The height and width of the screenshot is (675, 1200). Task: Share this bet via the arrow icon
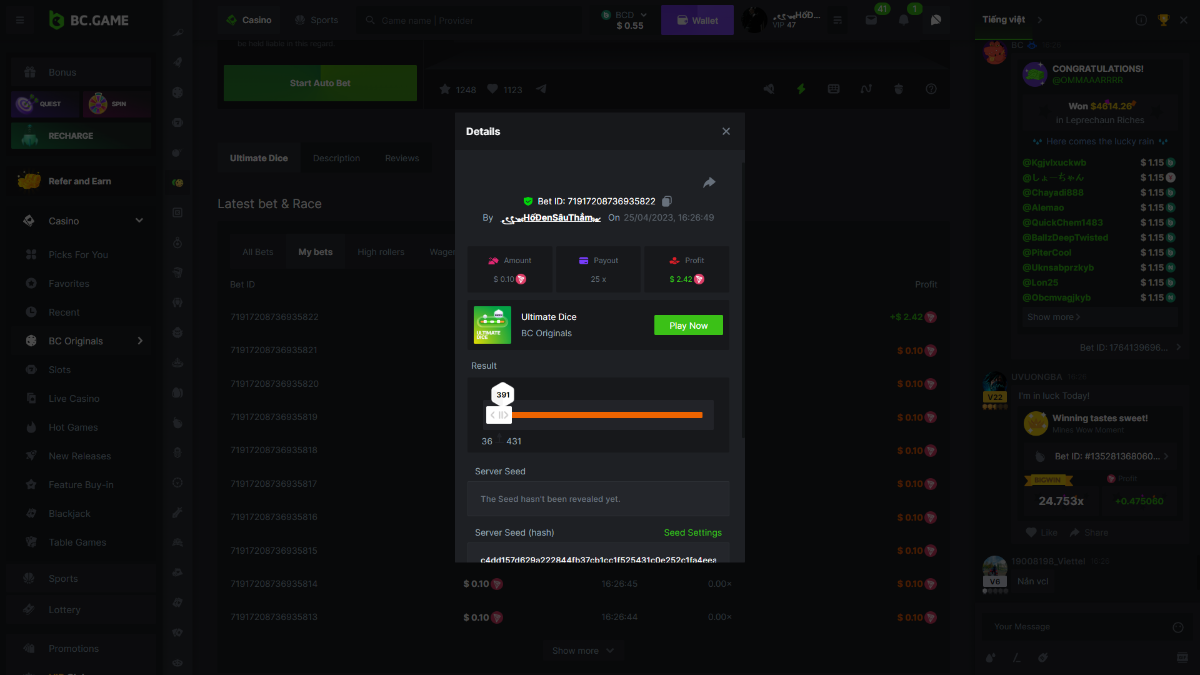(x=709, y=183)
